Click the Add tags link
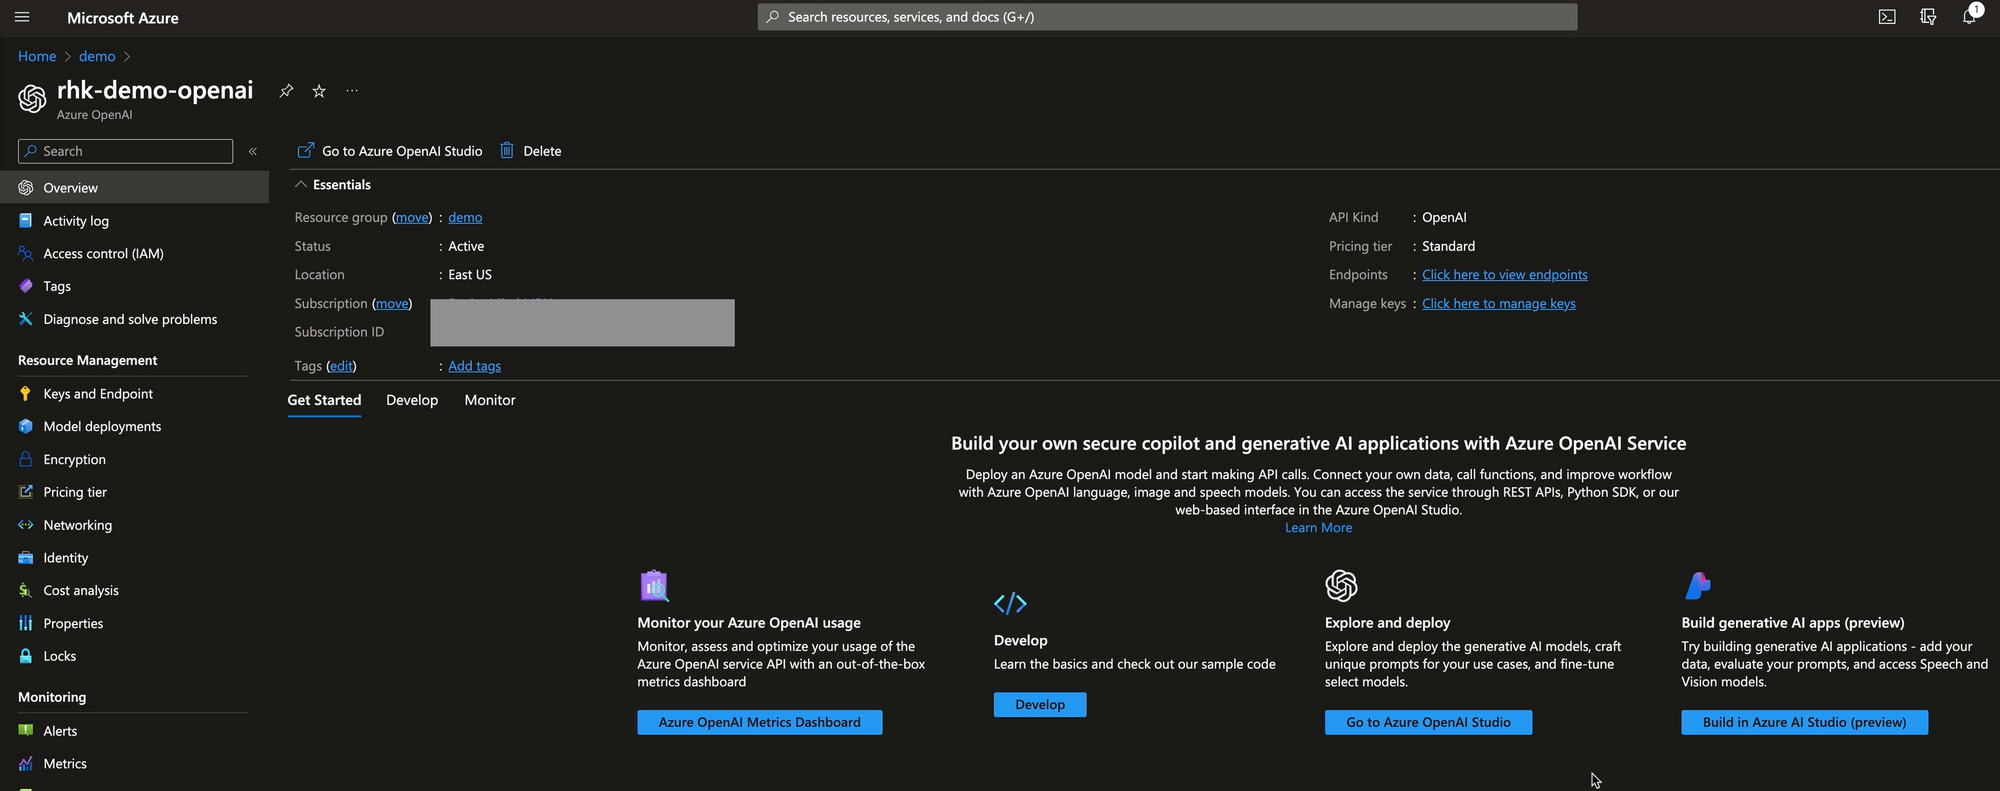The image size is (2000, 791). point(474,366)
